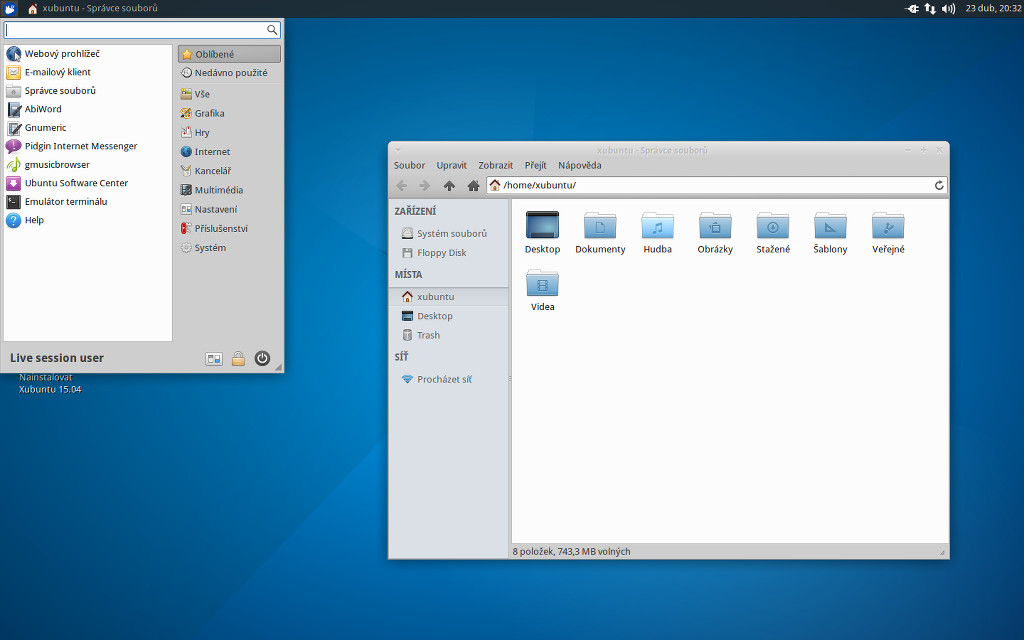Viewport: 1024px width, 640px height.
Task: Show Nedávno použité applications
Action: point(229,72)
